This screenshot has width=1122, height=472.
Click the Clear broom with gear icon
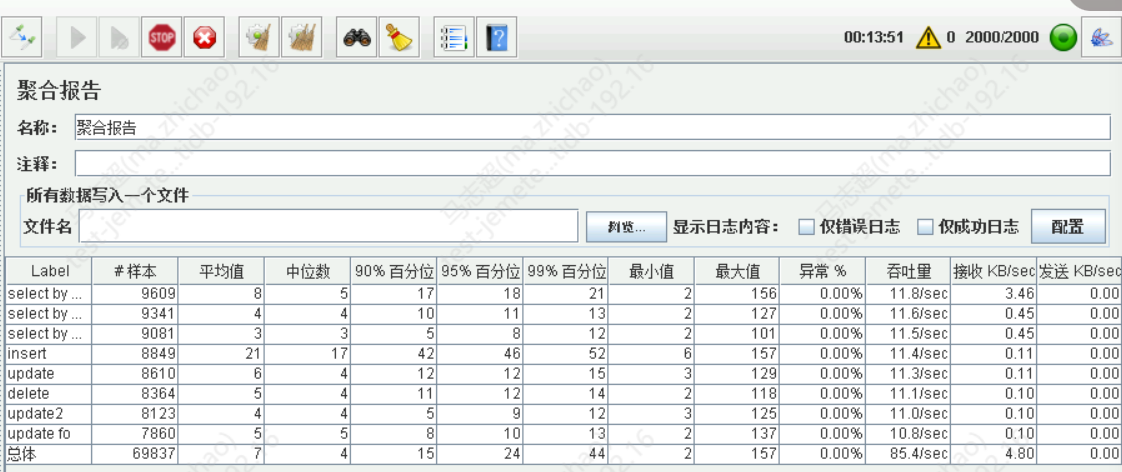coord(258,37)
